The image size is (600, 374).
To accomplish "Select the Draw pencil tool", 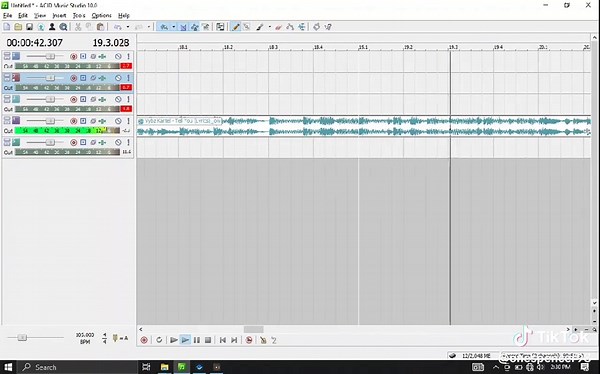I will click(x=236, y=27).
